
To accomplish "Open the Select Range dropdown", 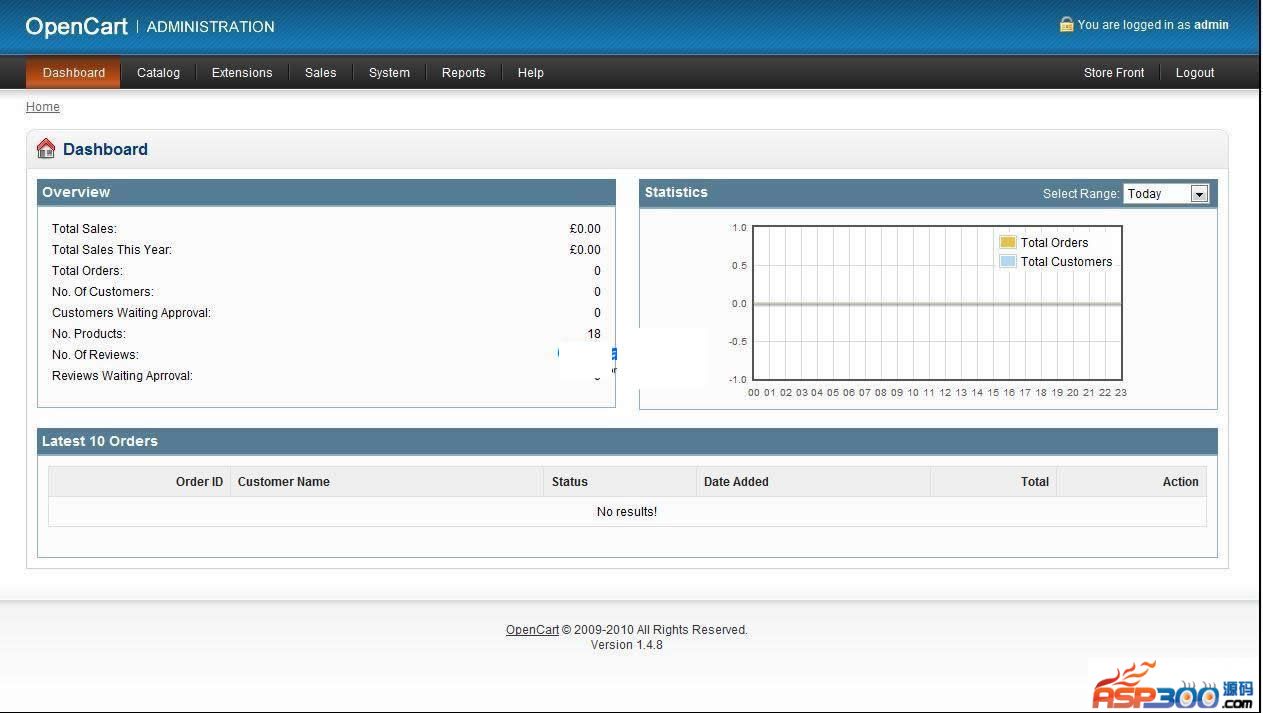I will point(1165,194).
